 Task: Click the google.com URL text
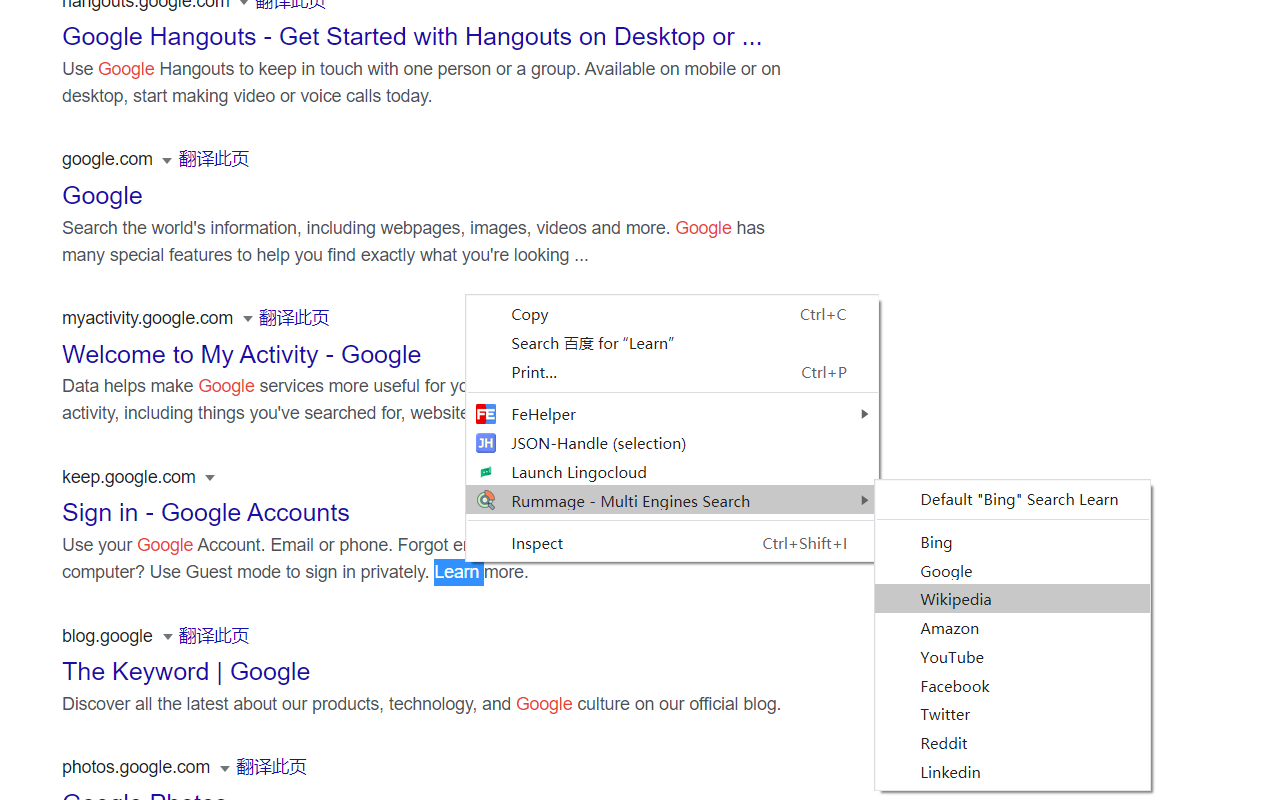[x=107, y=159]
